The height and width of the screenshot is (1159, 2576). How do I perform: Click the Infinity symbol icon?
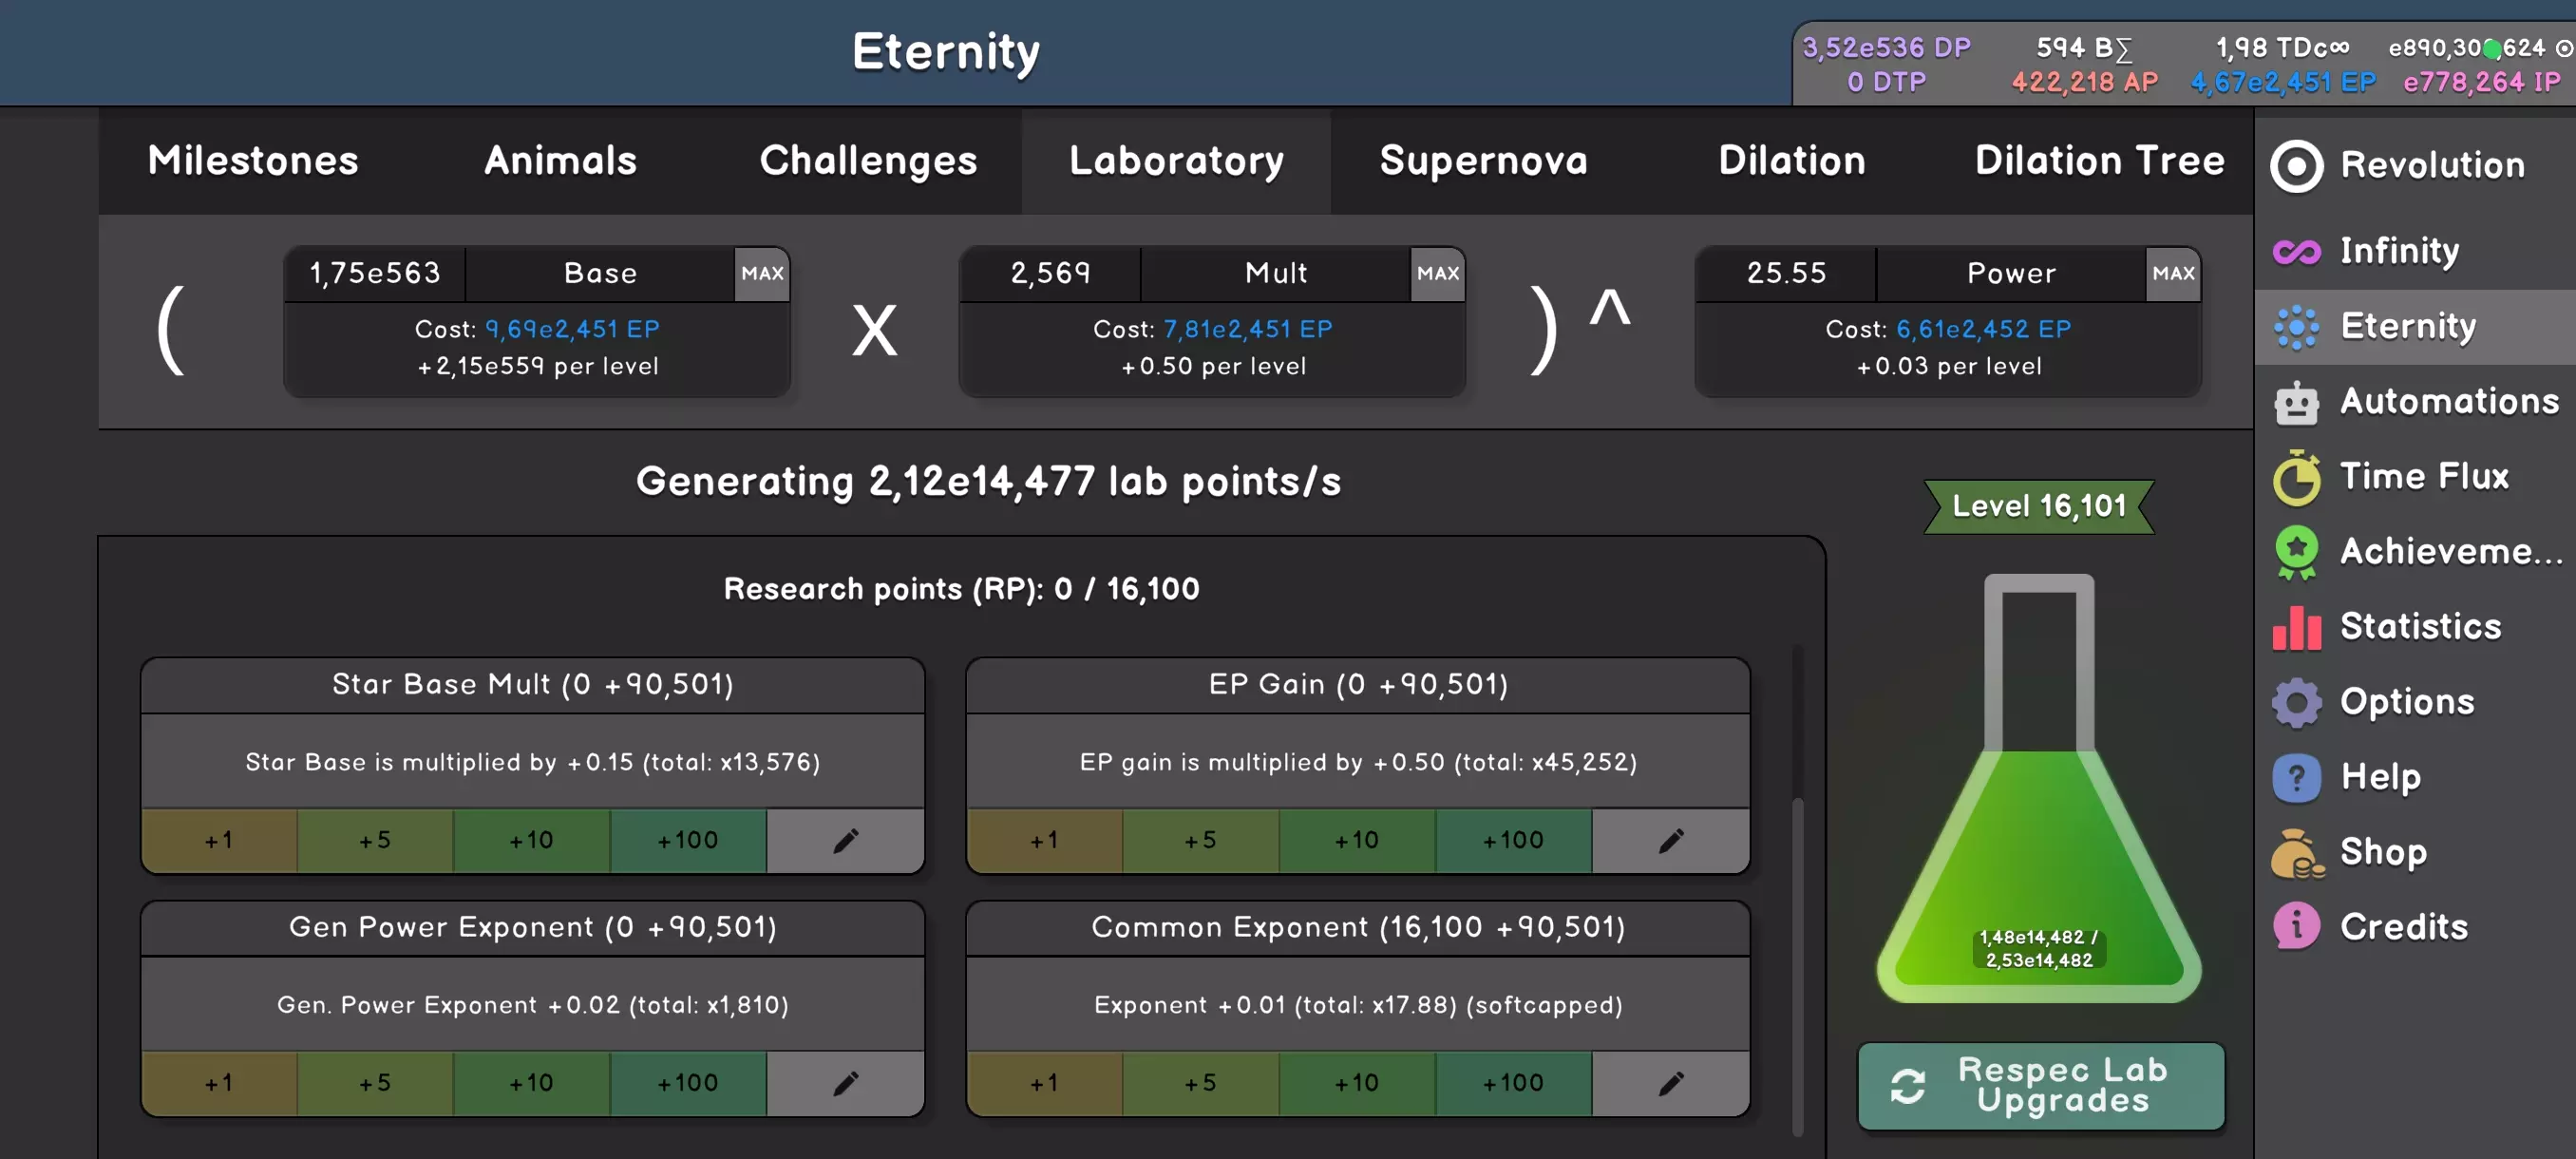(2296, 251)
